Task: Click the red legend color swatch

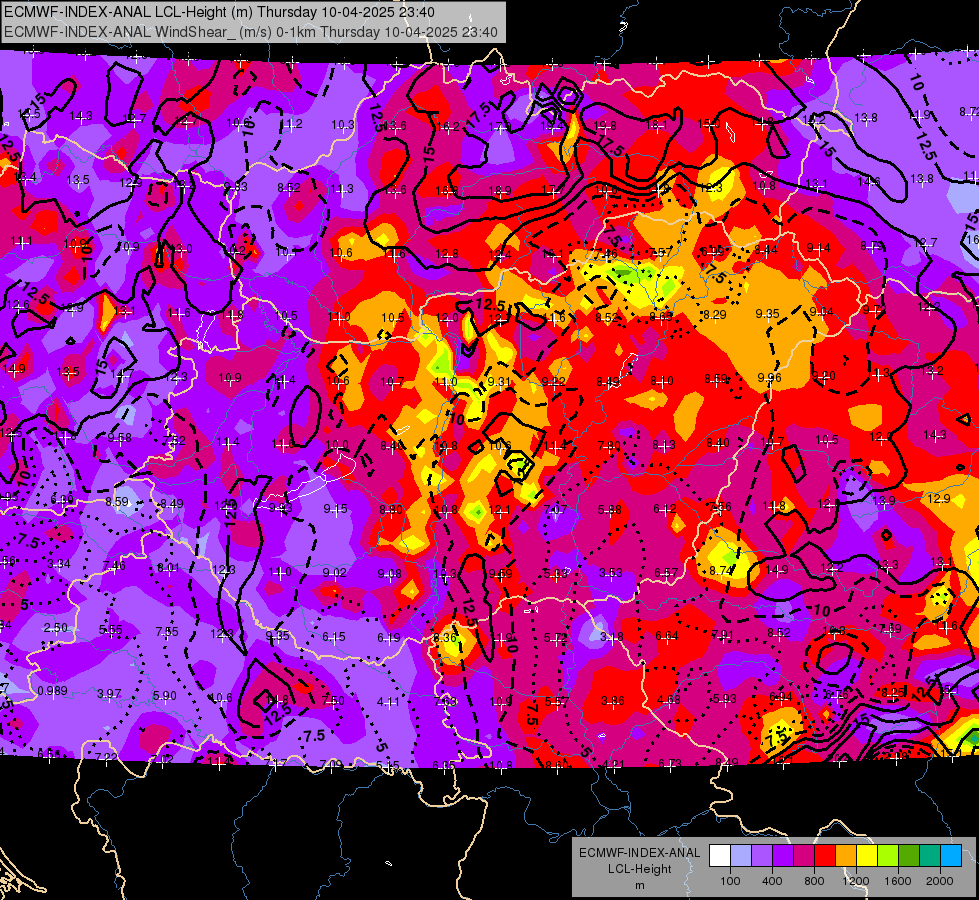Action: [x=825, y=855]
